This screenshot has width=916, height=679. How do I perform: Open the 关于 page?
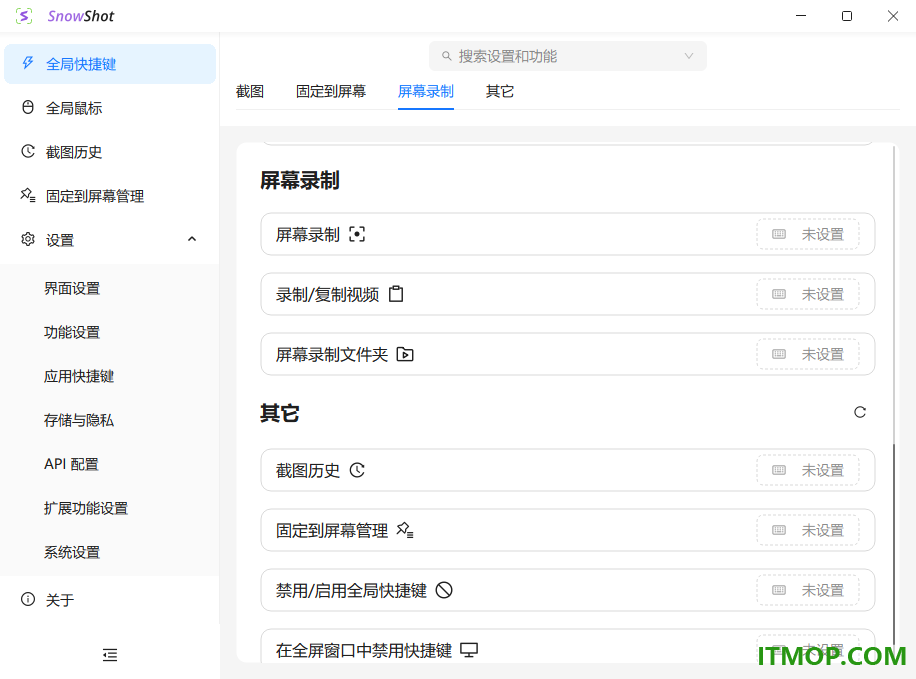pos(110,600)
